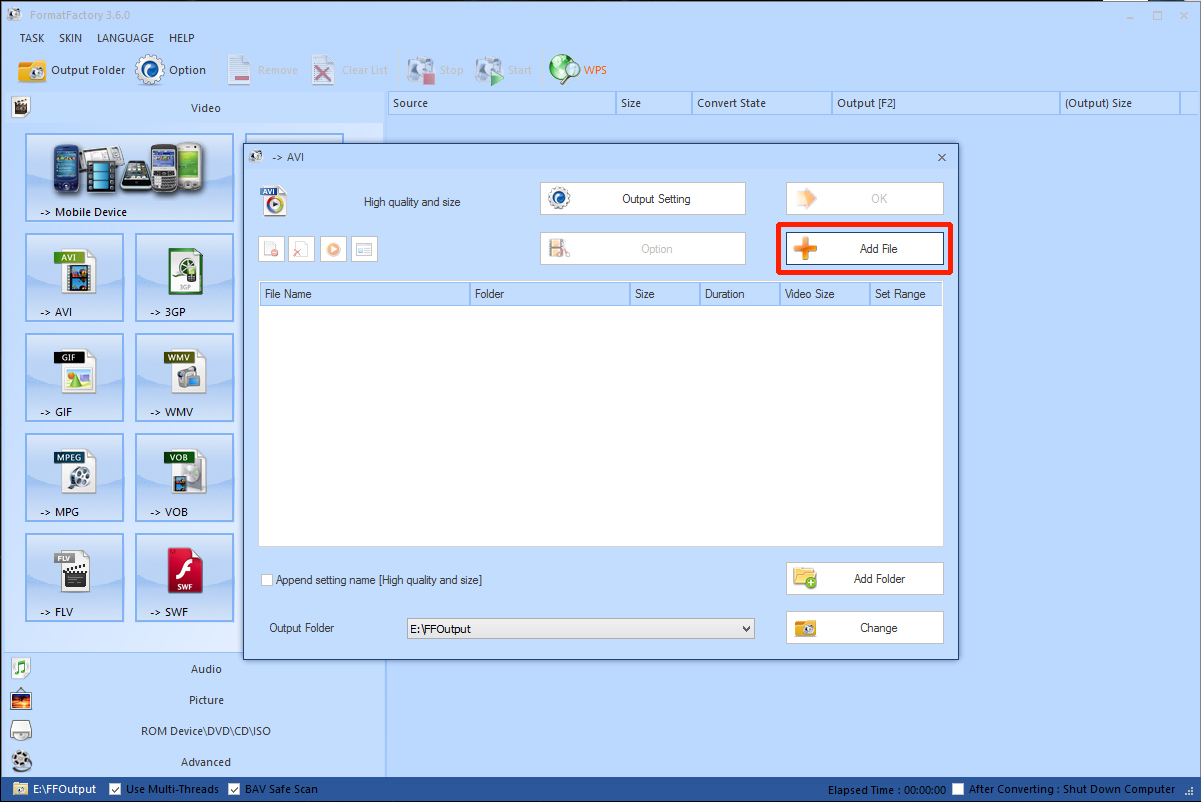
Task: Select the MPG conversion tile
Action: coord(75,477)
